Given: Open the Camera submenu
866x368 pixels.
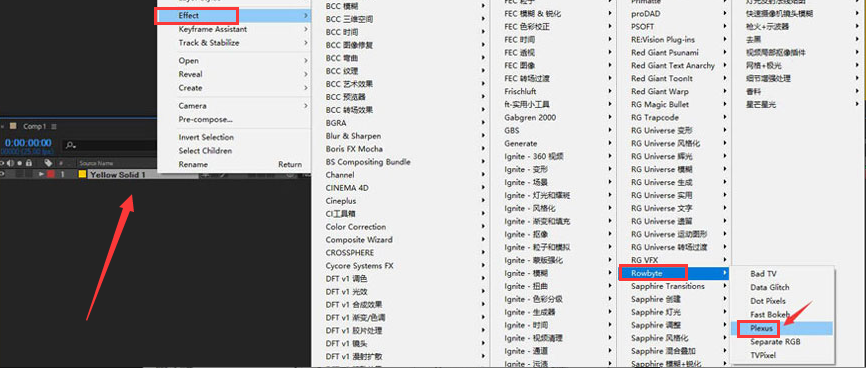Looking at the screenshot, I should point(234,106).
